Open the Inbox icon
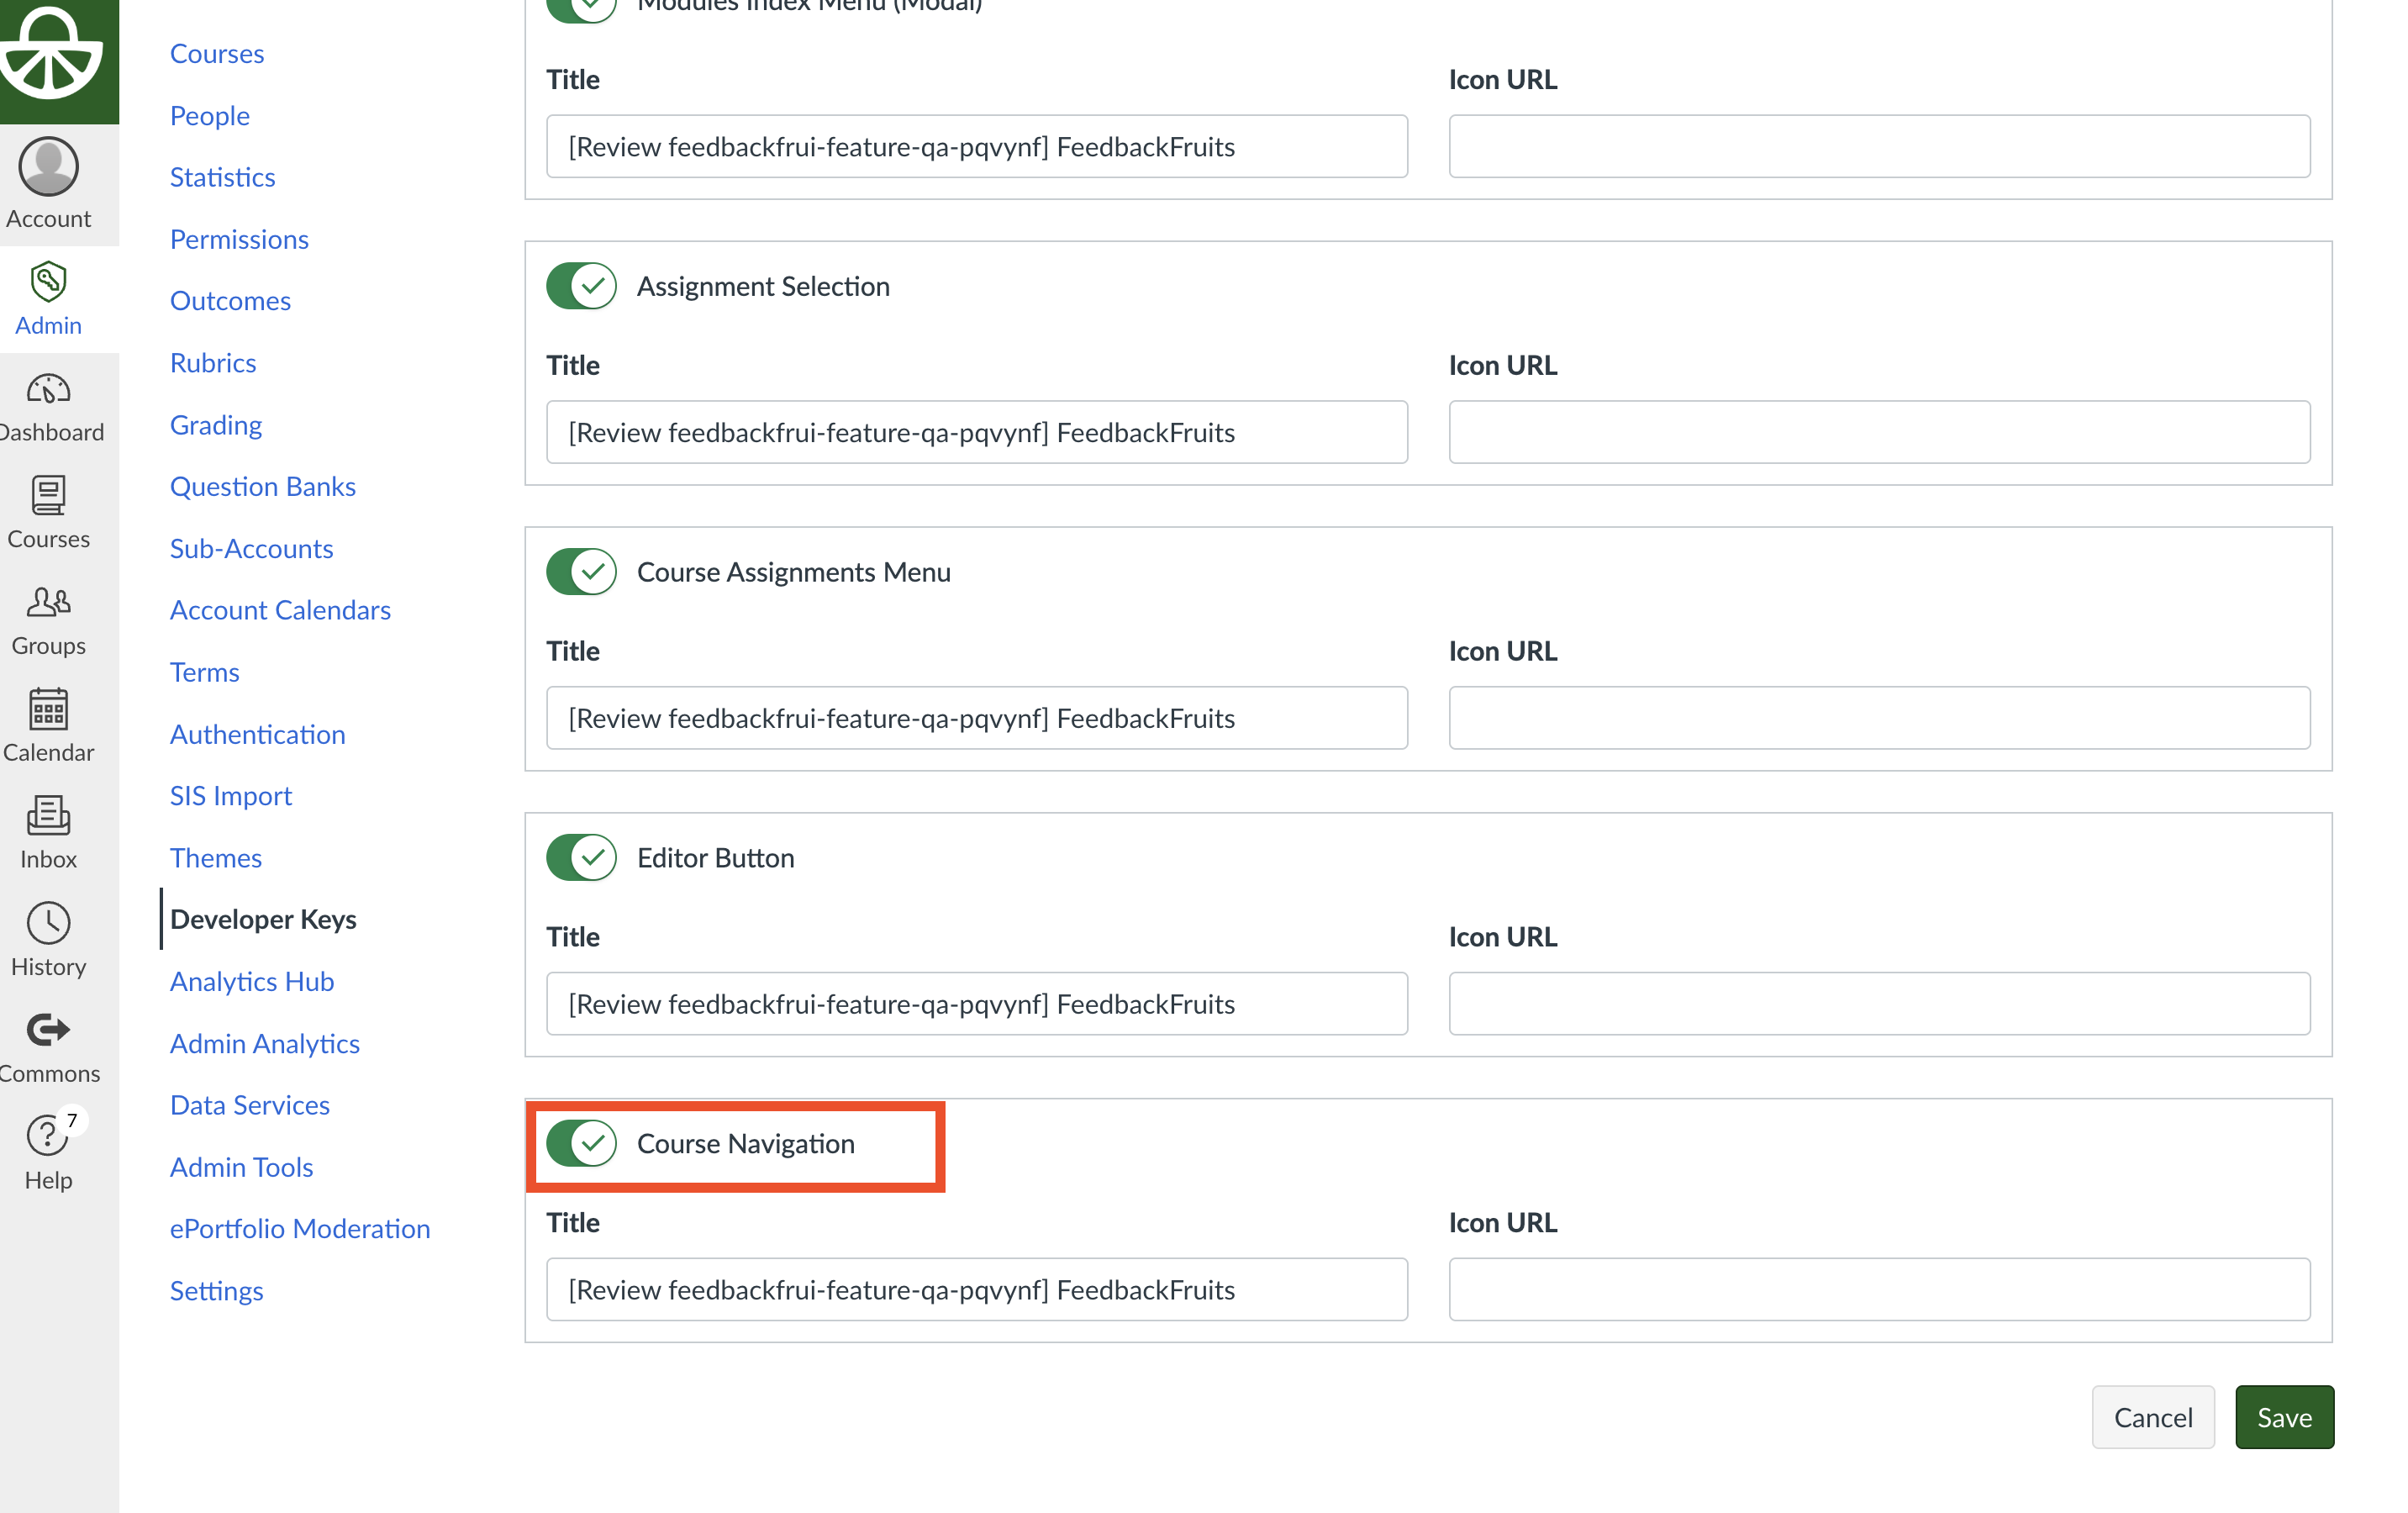 pos(48,817)
